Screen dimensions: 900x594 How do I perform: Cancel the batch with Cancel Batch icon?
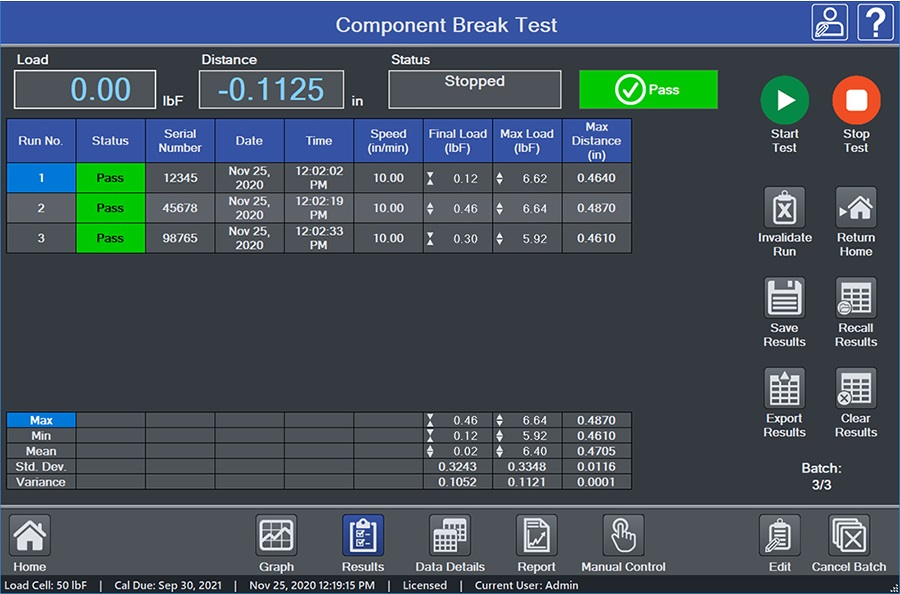coord(849,535)
